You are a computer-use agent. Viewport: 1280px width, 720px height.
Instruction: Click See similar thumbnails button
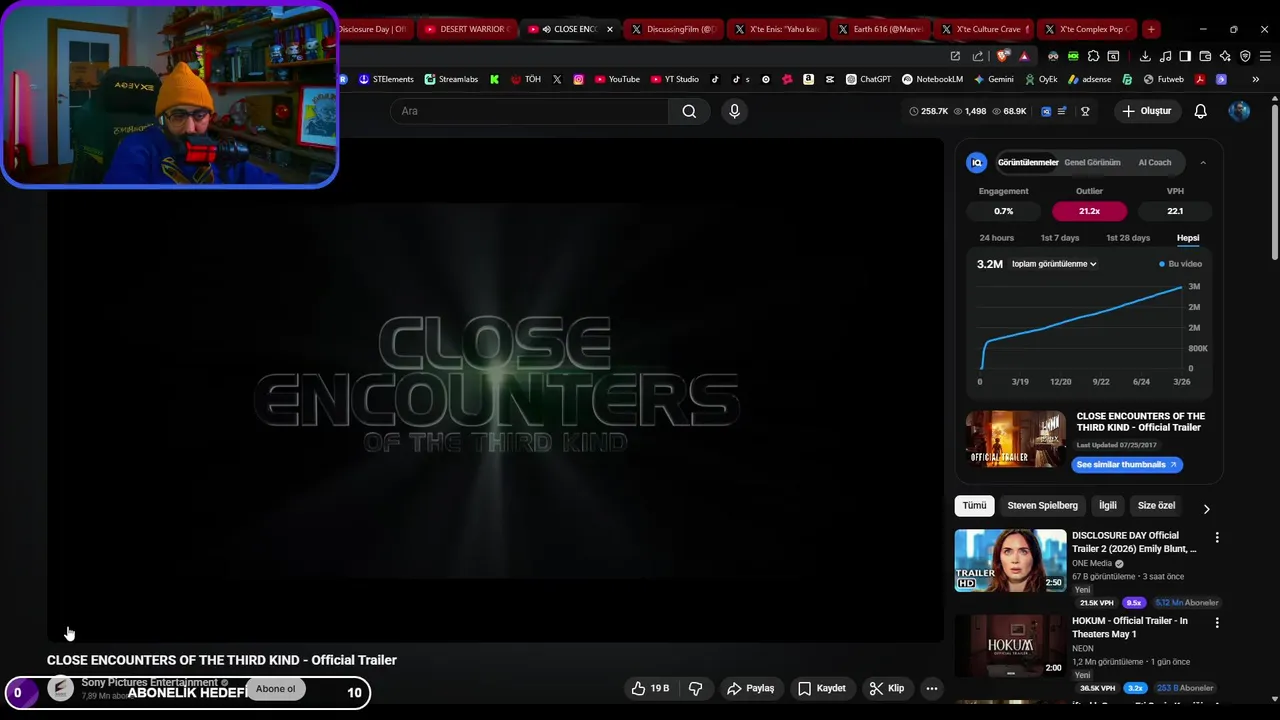[1127, 465]
